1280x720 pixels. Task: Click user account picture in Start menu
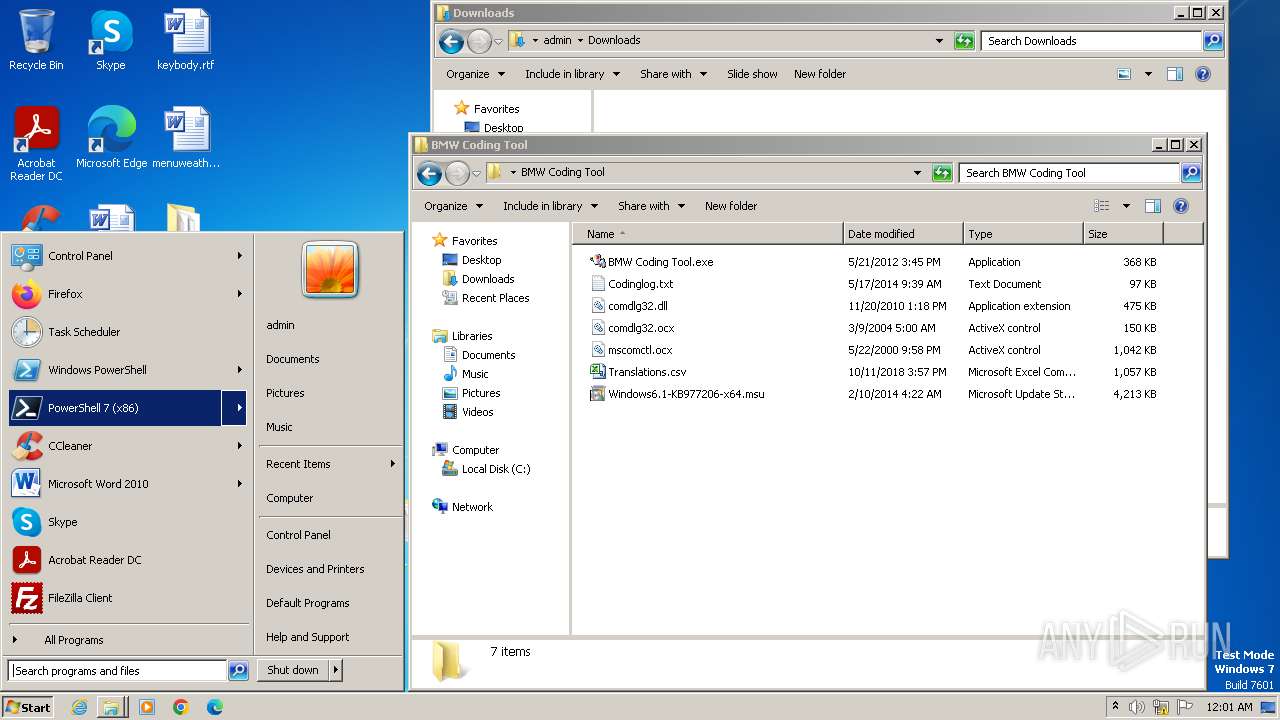330,270
